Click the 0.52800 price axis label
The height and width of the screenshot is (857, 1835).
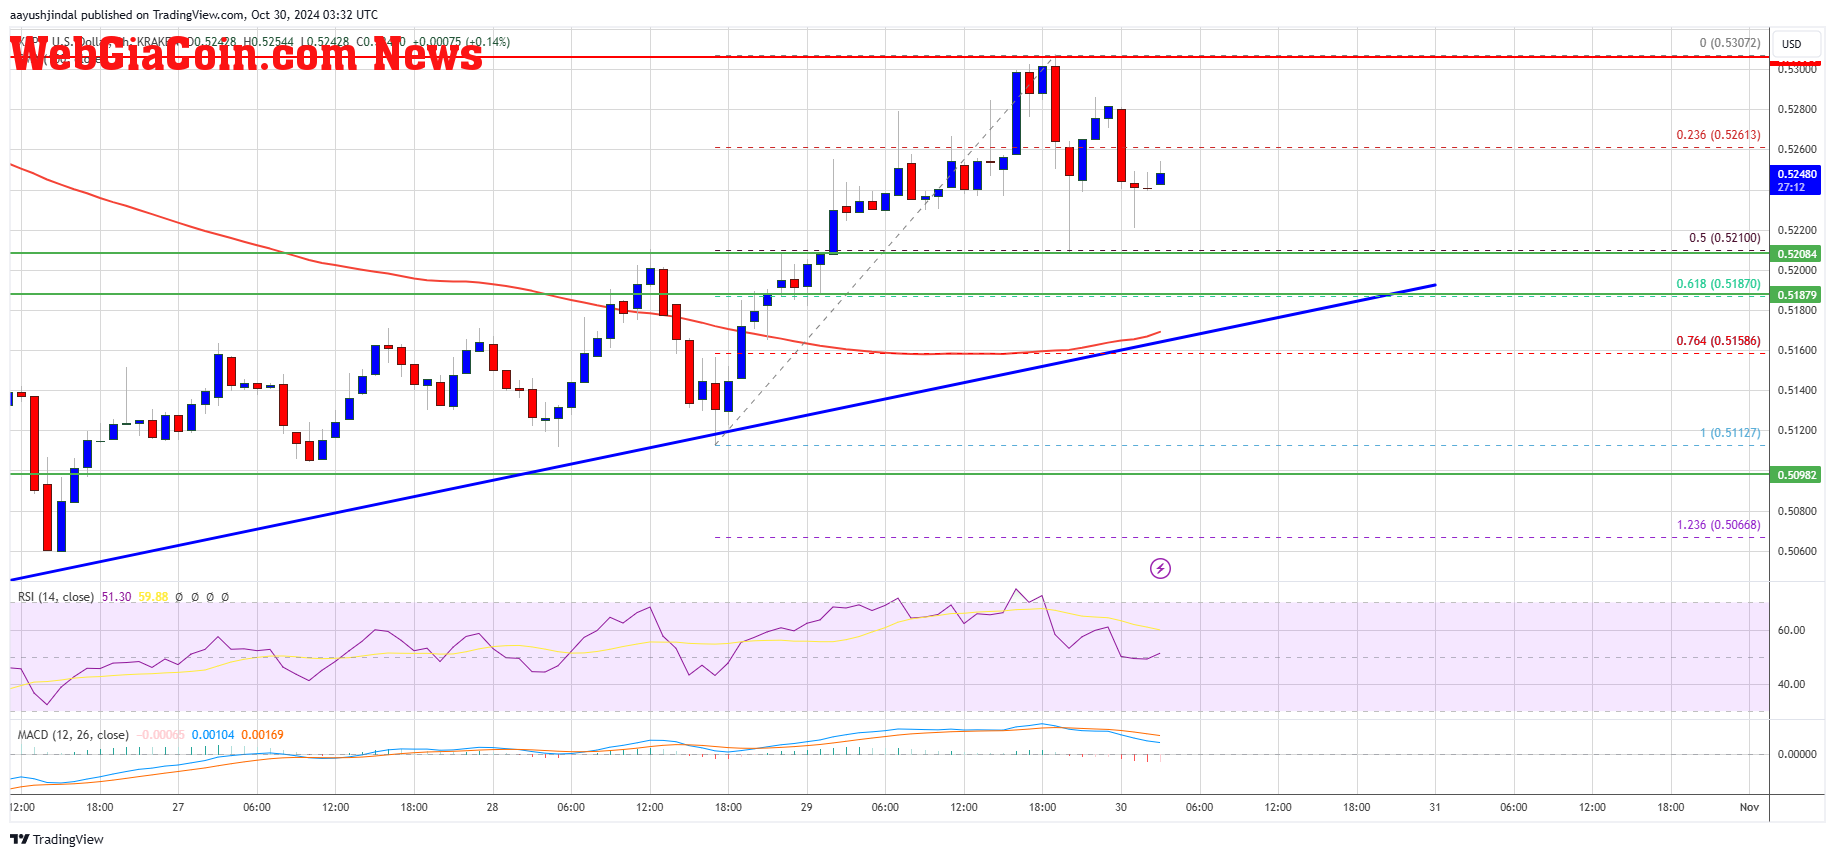click(1797, 109)
